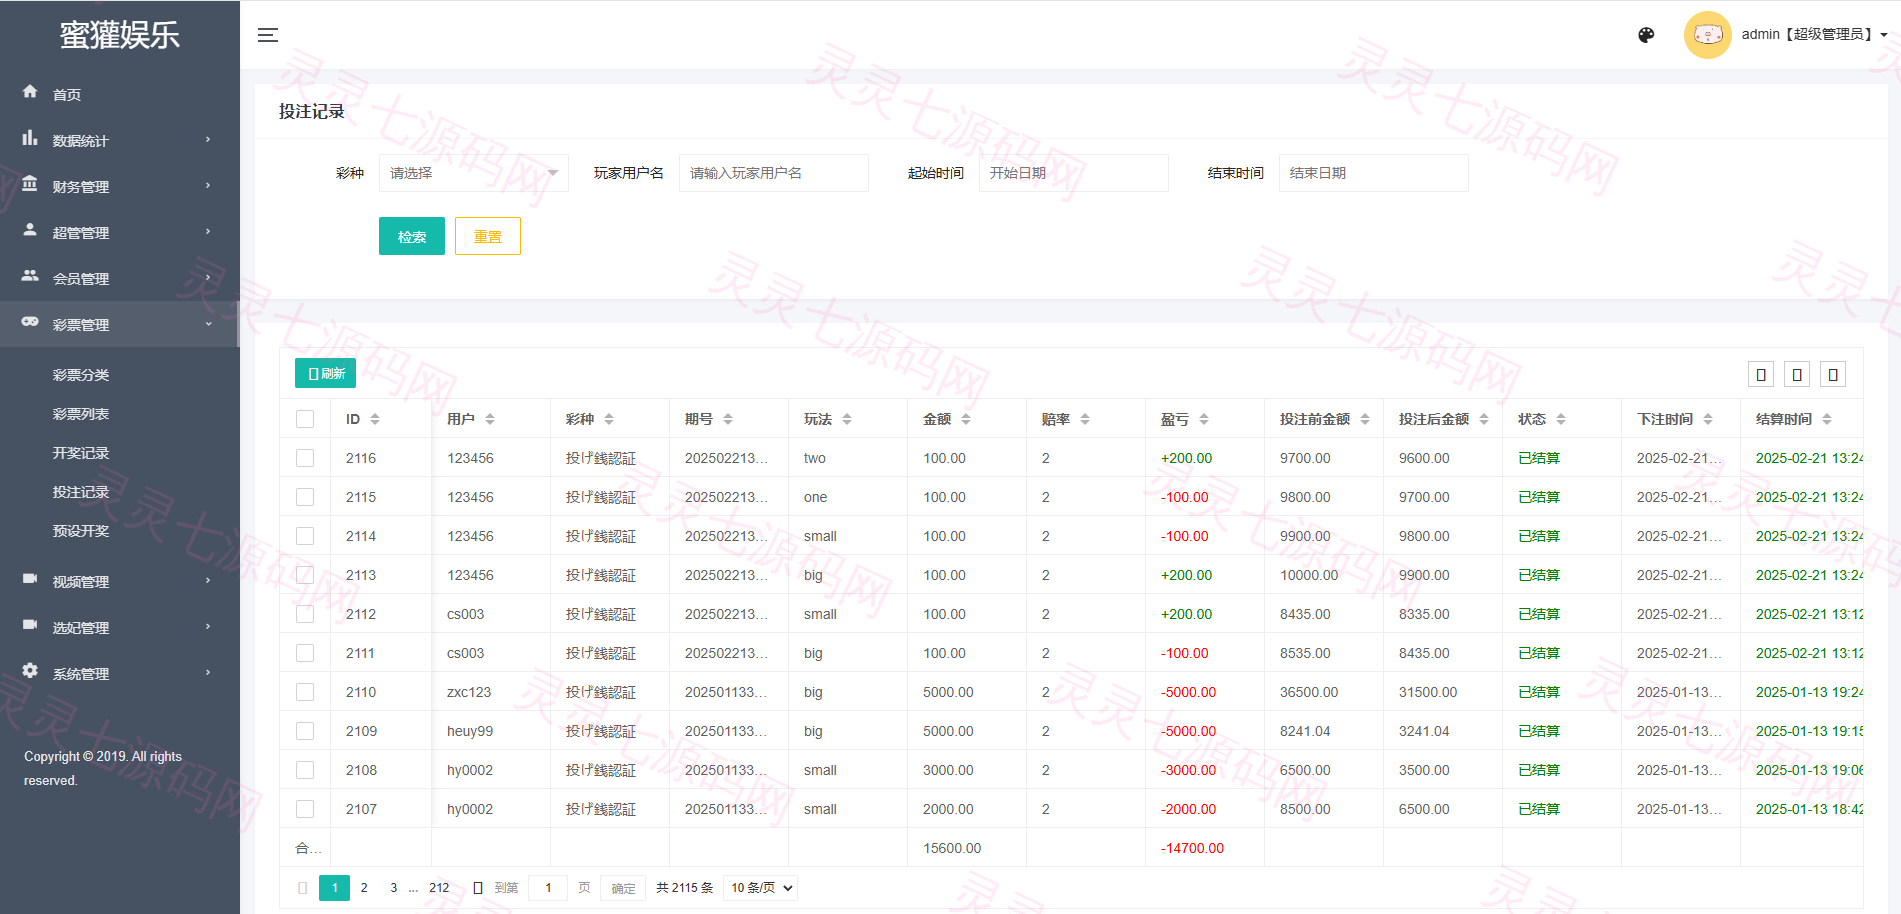Click the 视频管理 camera icon
This screenshot has width=1901, height=914.
coord(30,580)
